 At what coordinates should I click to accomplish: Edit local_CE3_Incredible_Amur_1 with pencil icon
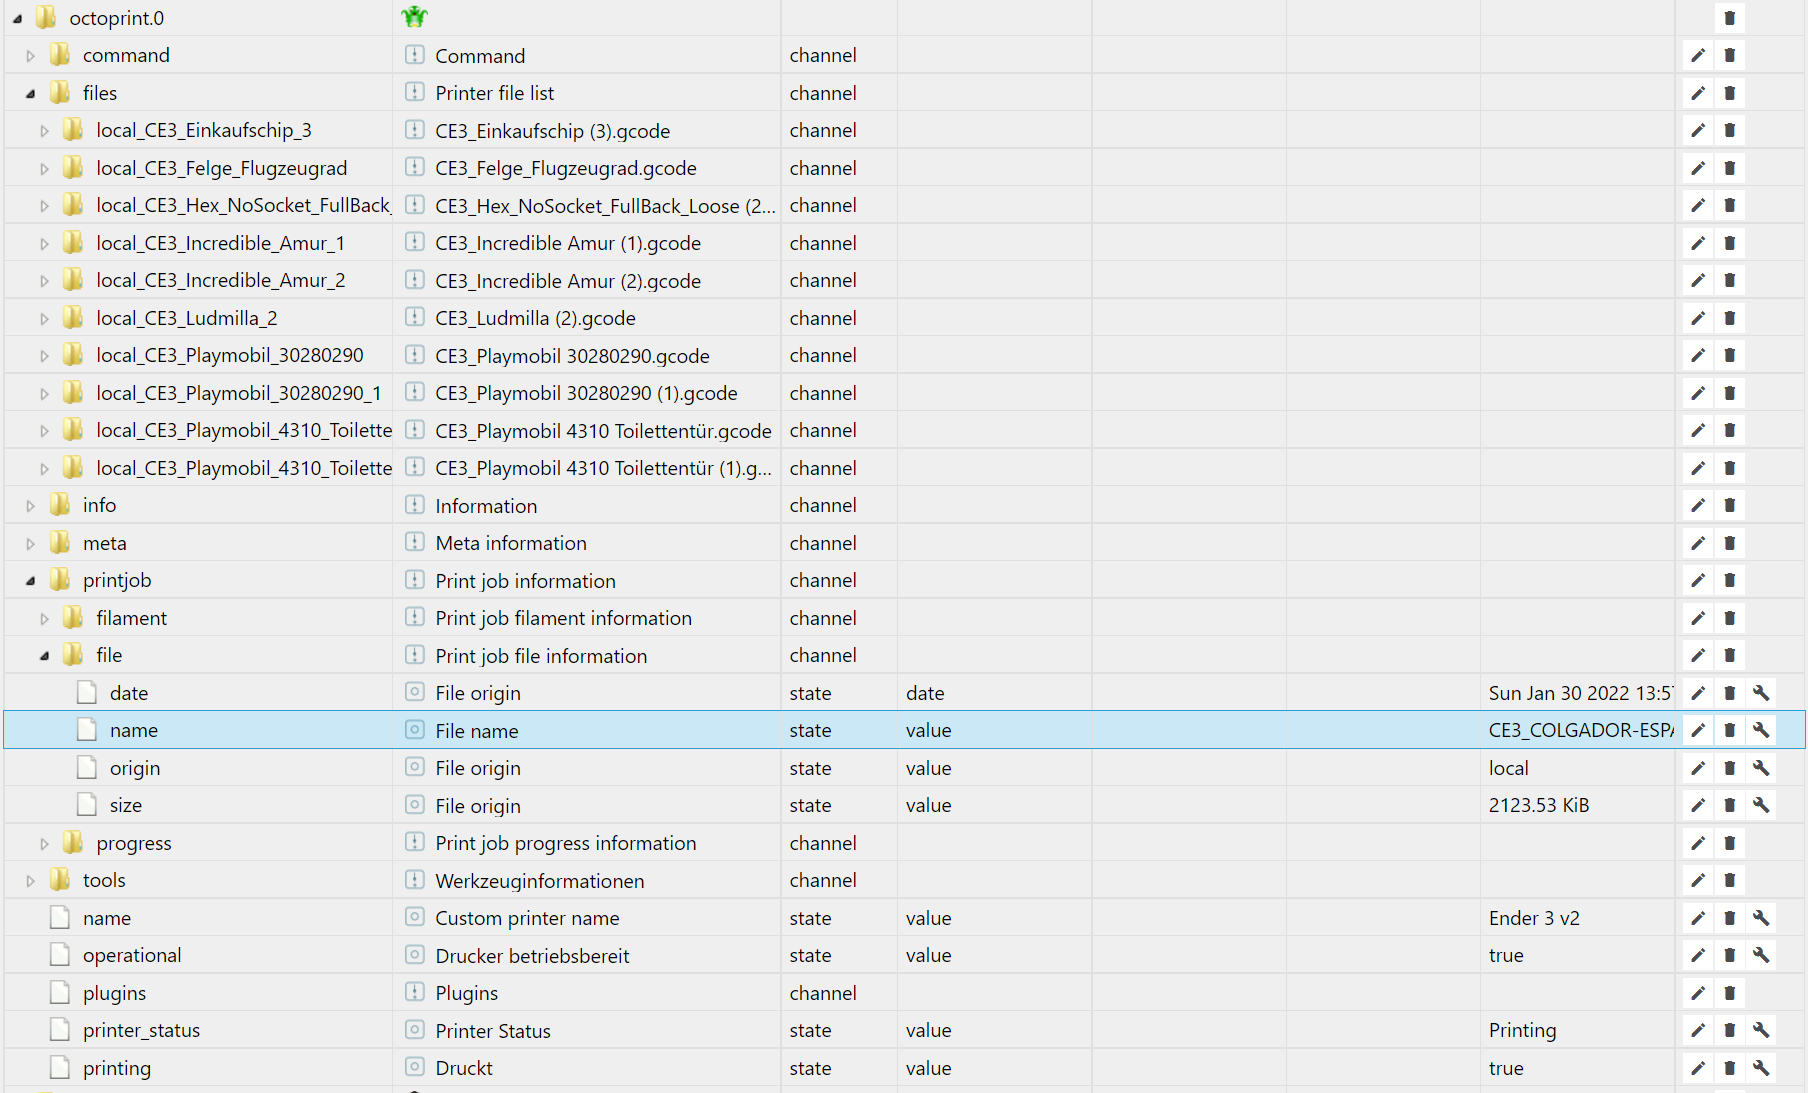pos(1698,243)
